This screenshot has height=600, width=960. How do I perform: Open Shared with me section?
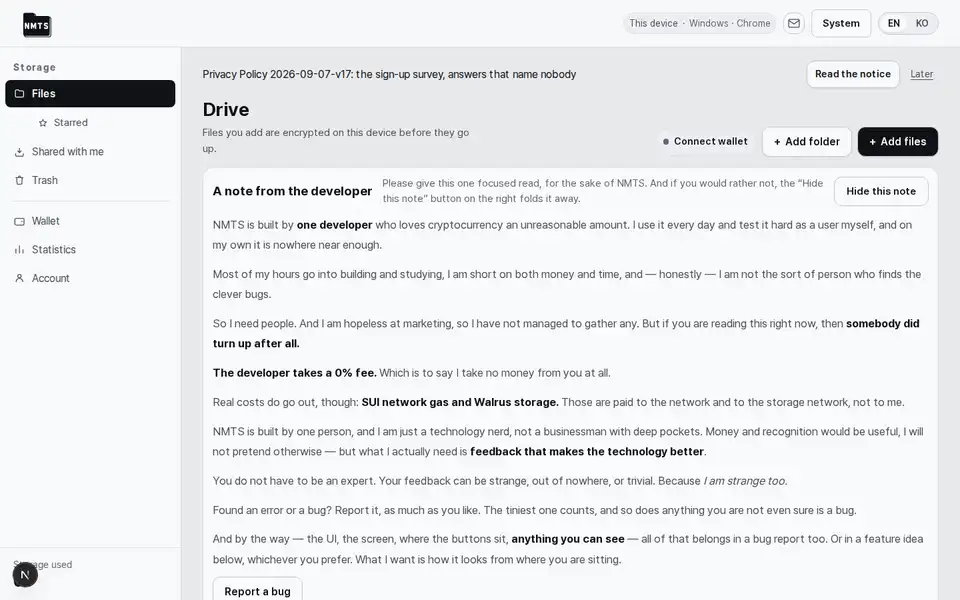(90, 152)
